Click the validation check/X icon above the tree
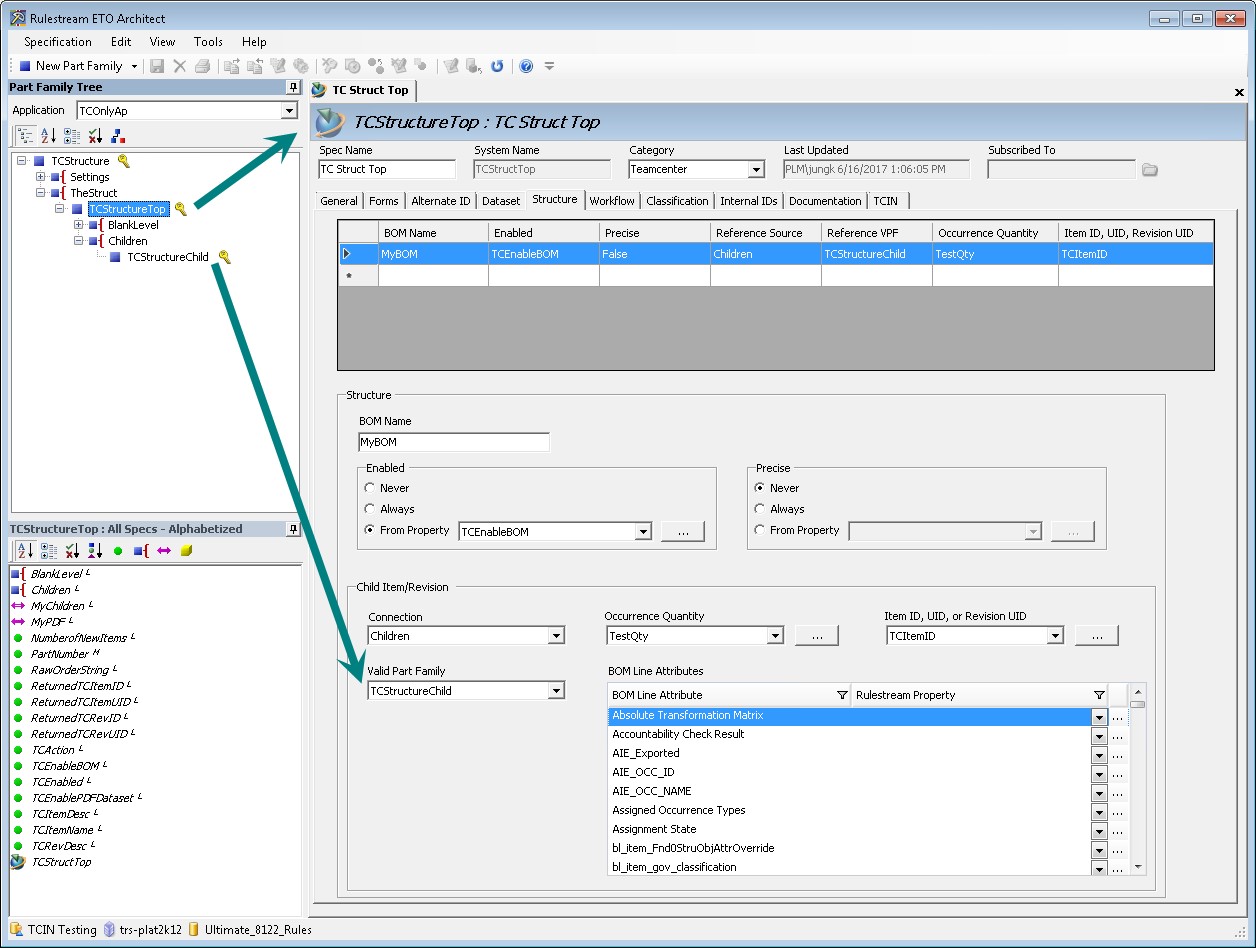 pos(94,135)
